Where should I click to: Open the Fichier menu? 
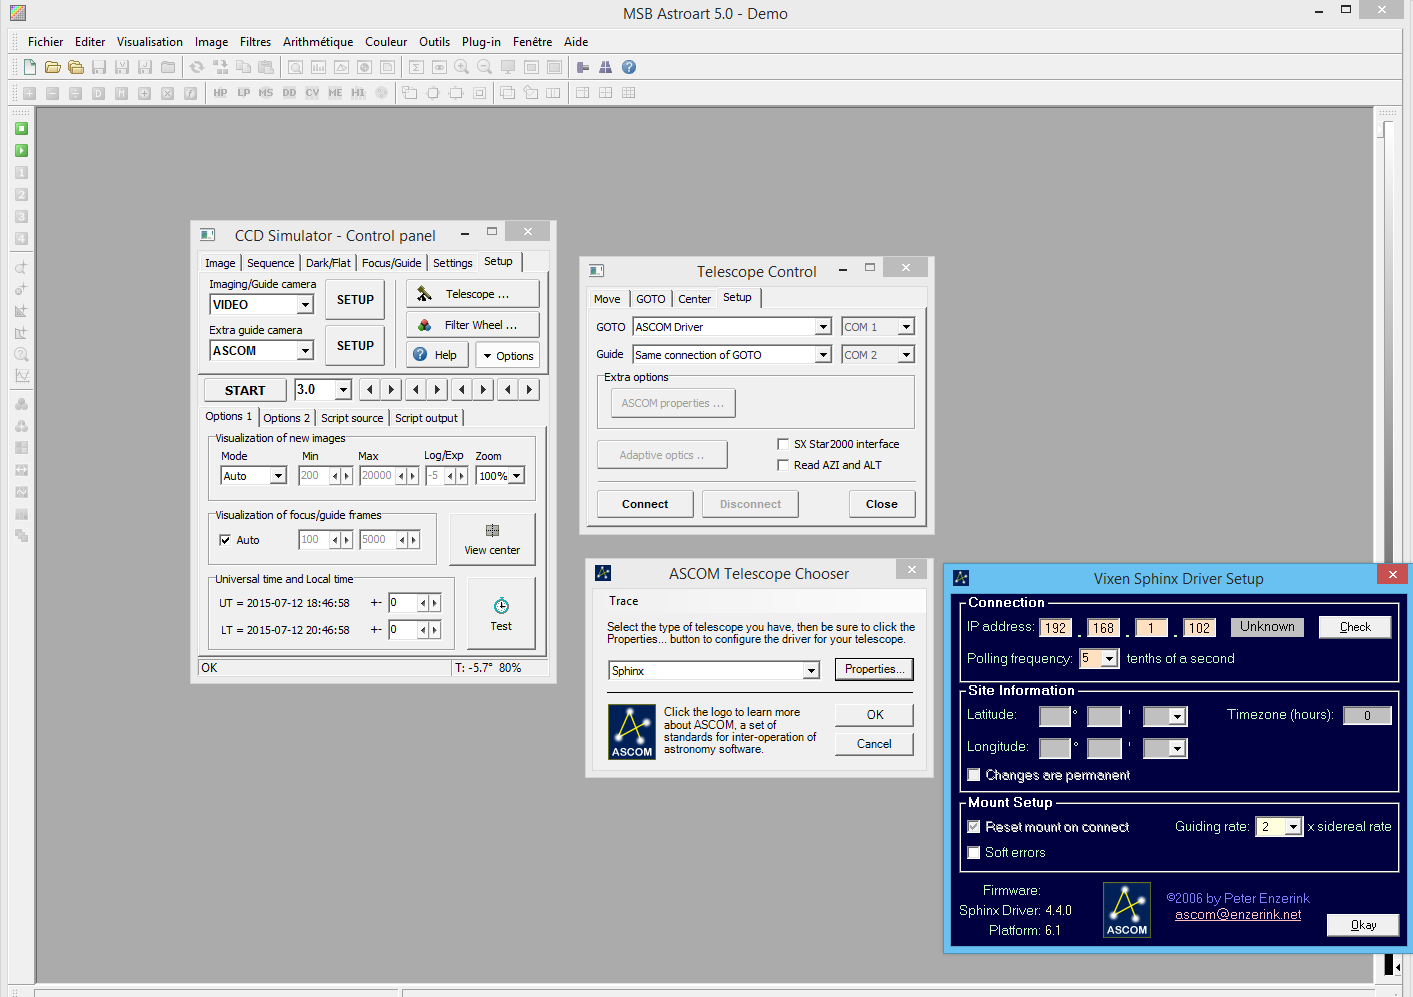tap(45, 42)
